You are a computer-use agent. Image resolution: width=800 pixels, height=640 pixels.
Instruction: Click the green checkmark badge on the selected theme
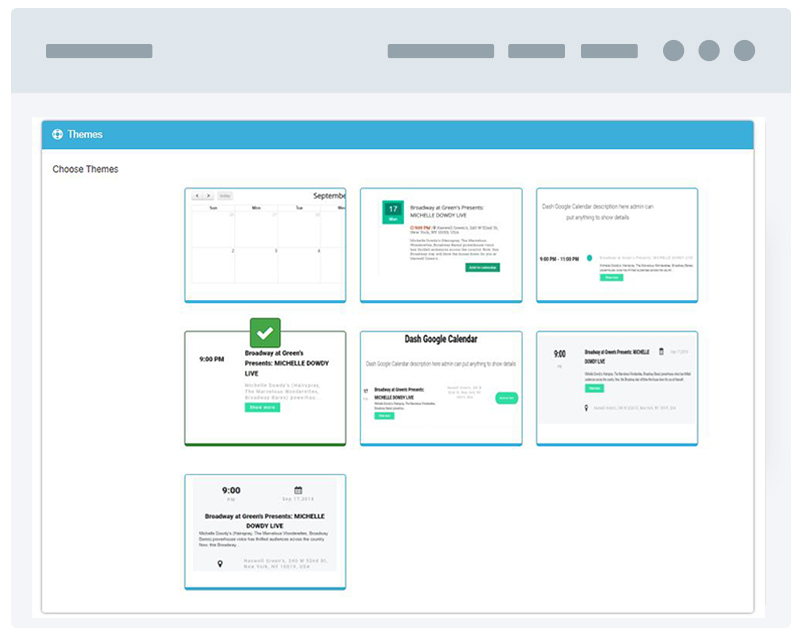pyautogui.click(x=265, y=333)
